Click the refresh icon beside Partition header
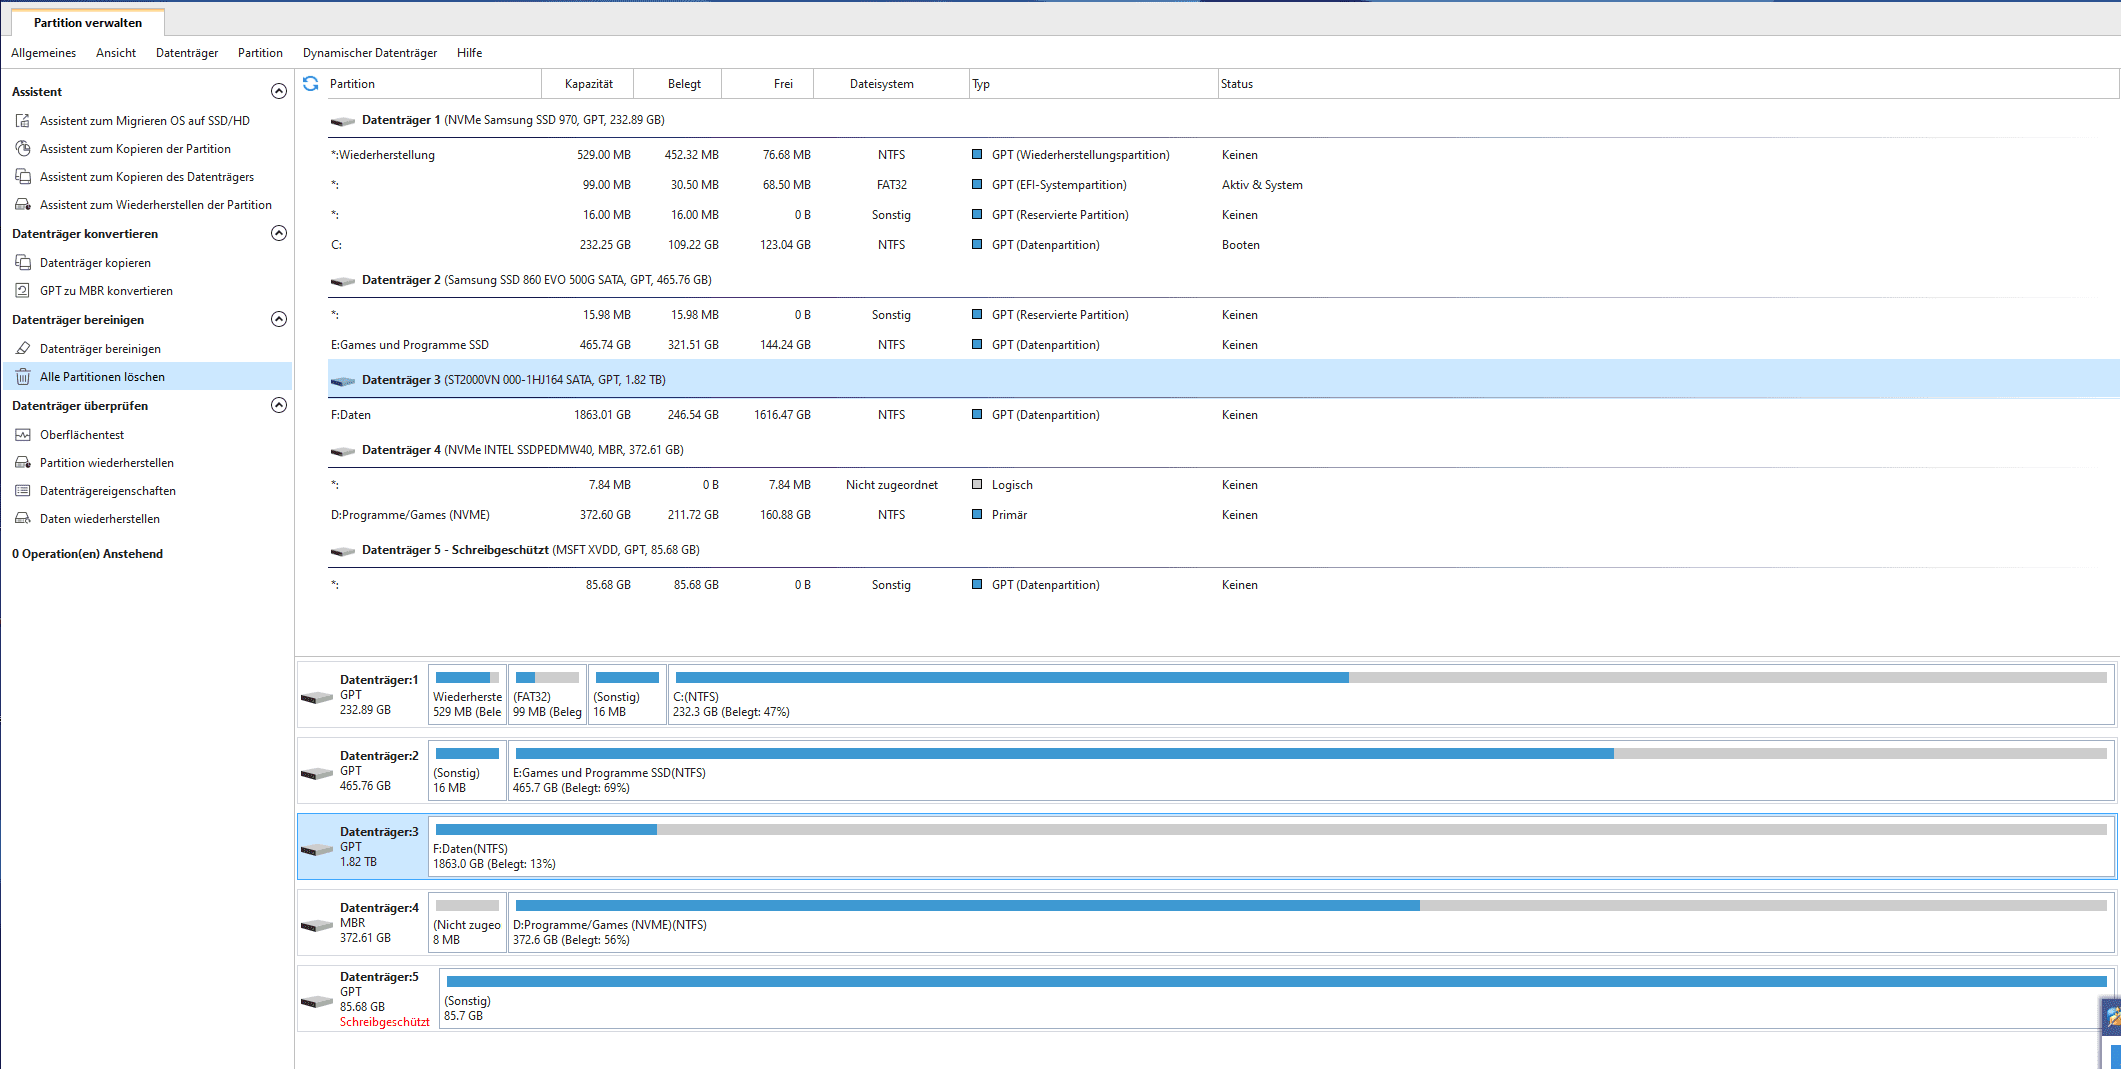The height and width of the screenshot is (1069, 2121). click(x=311, y=84)
